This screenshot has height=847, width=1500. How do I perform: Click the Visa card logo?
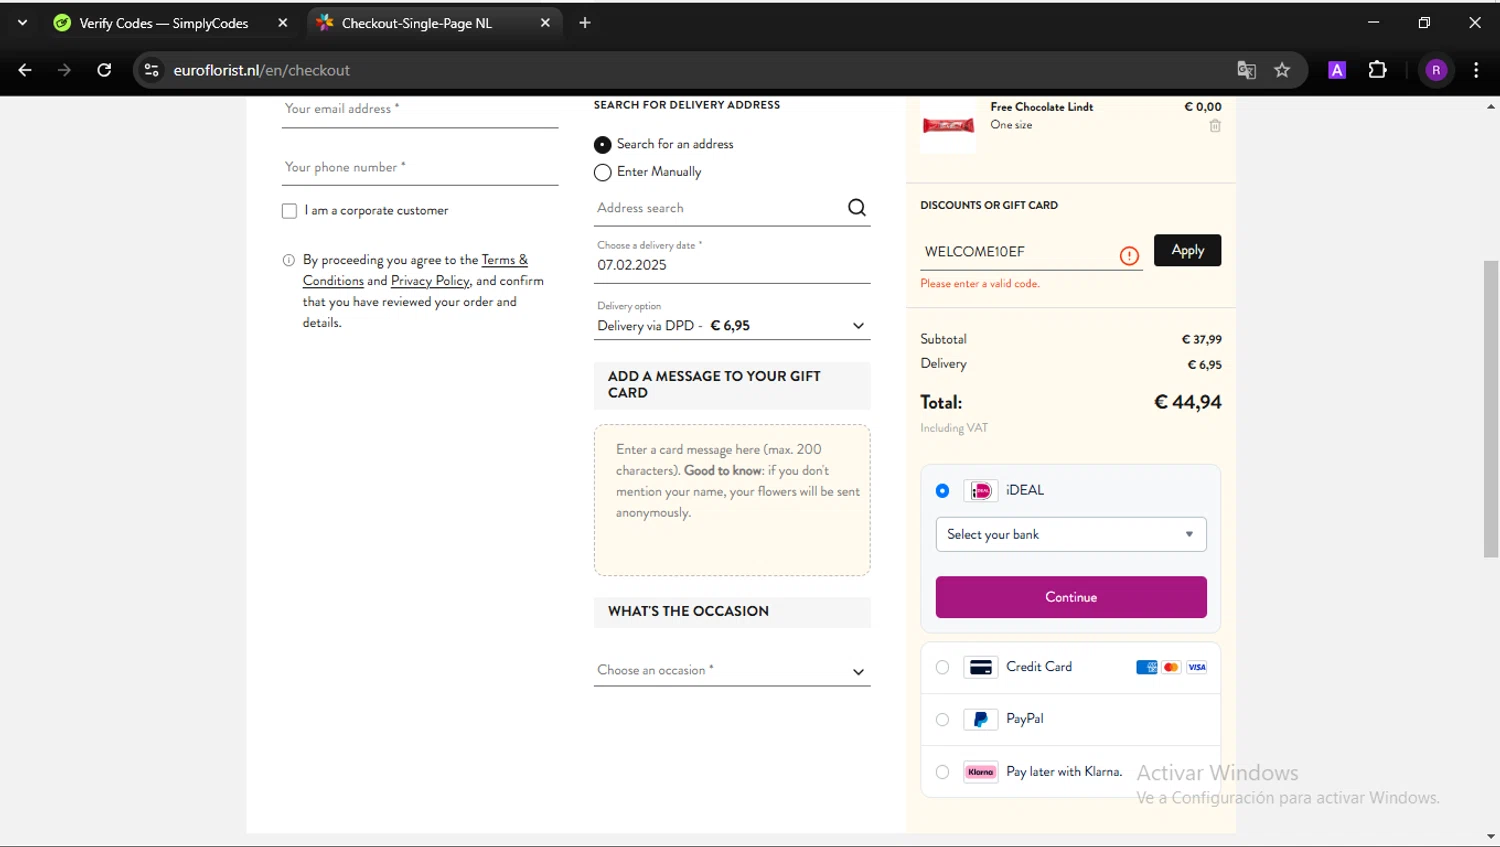coord(1197,667)
